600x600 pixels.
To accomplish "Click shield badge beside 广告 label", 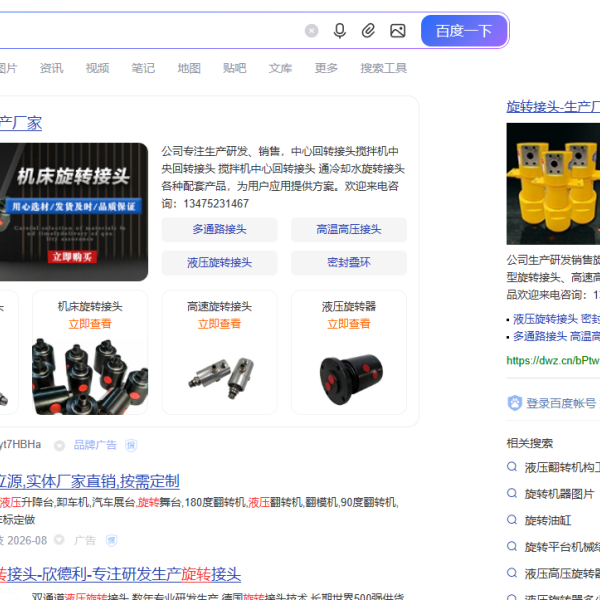I will click(112, 540).
